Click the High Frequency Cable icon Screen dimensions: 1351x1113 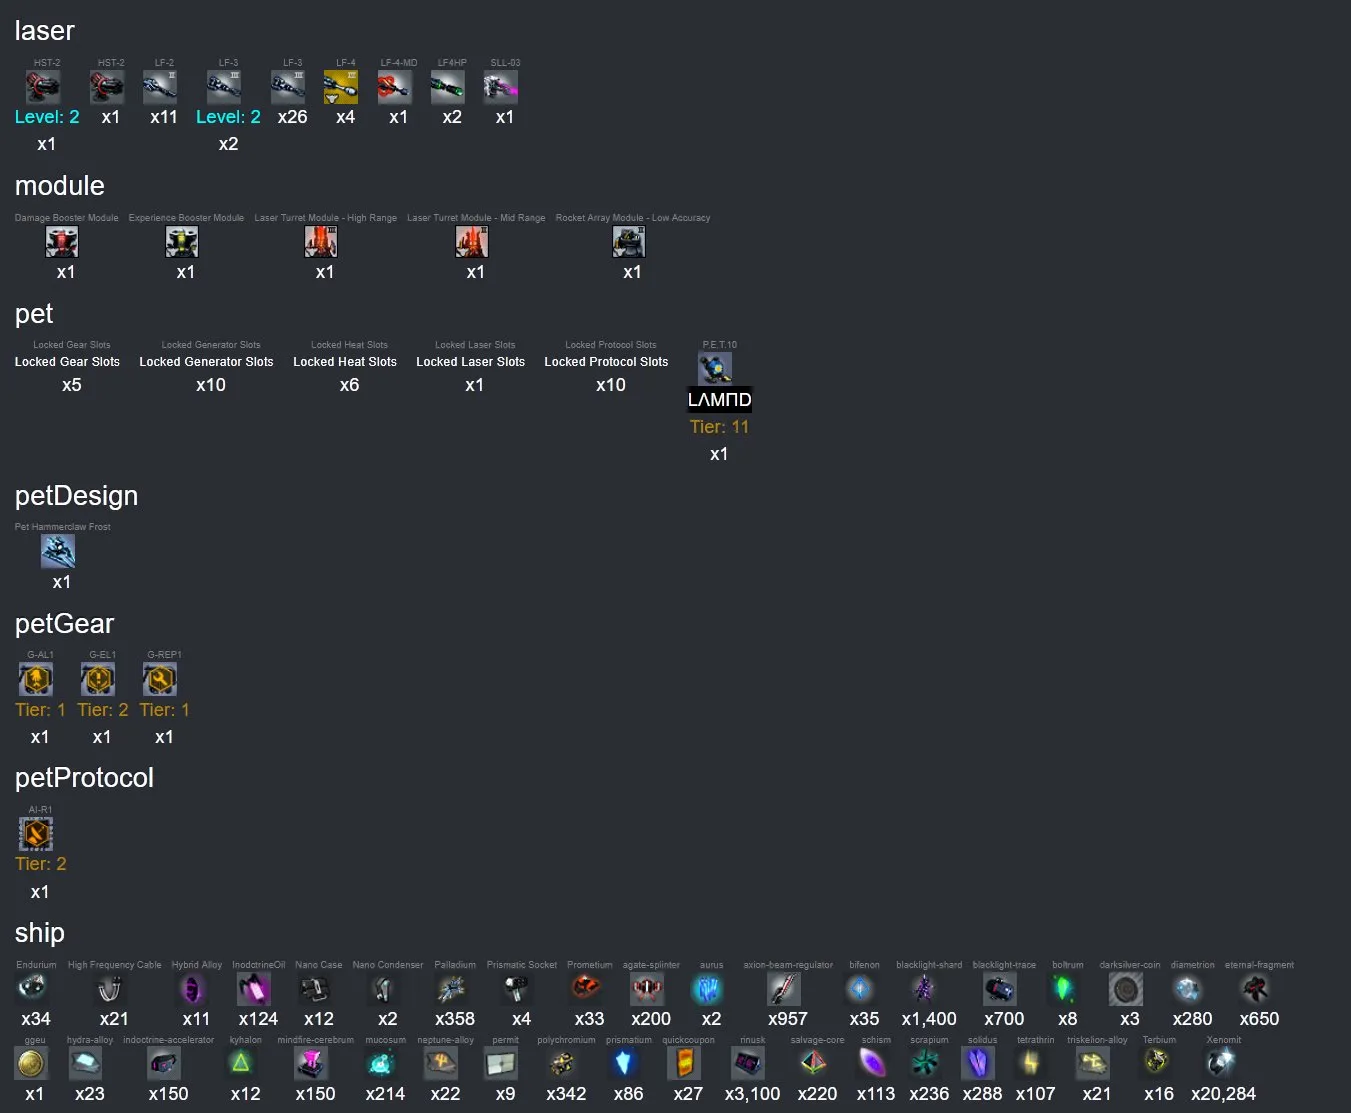pos(111,989)
